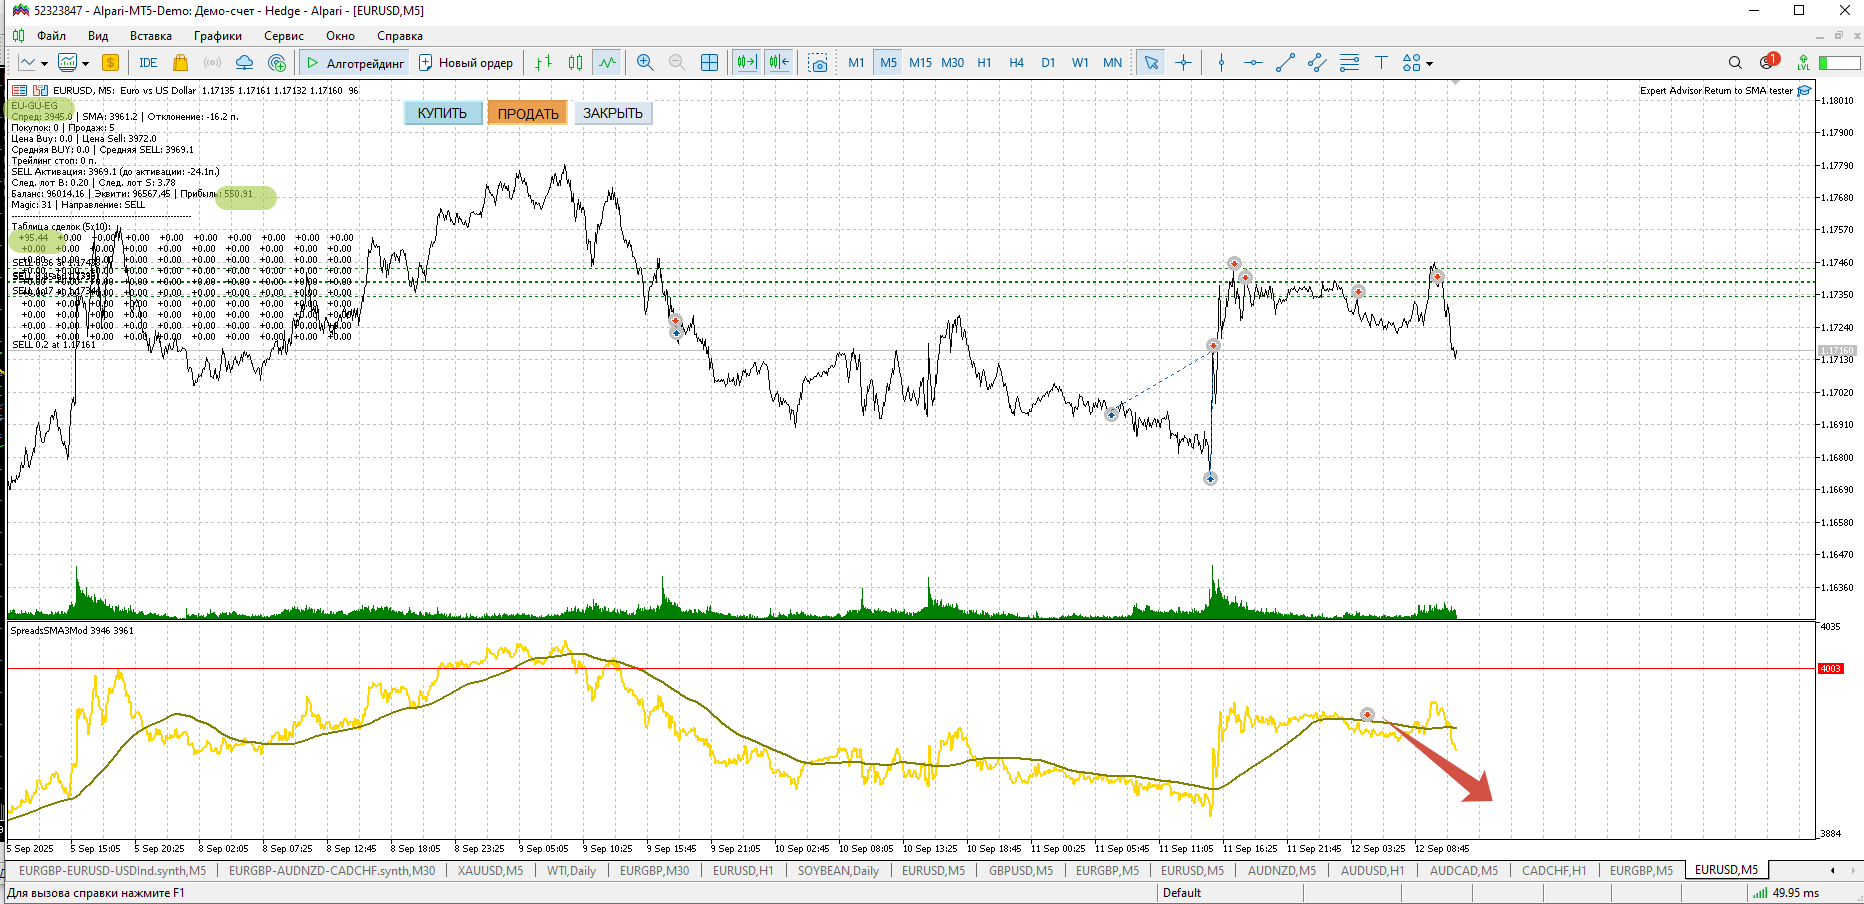This screenshot has height=904, width=1864.
Task: Switch chart to candlestick display
Action: [575, 63]
